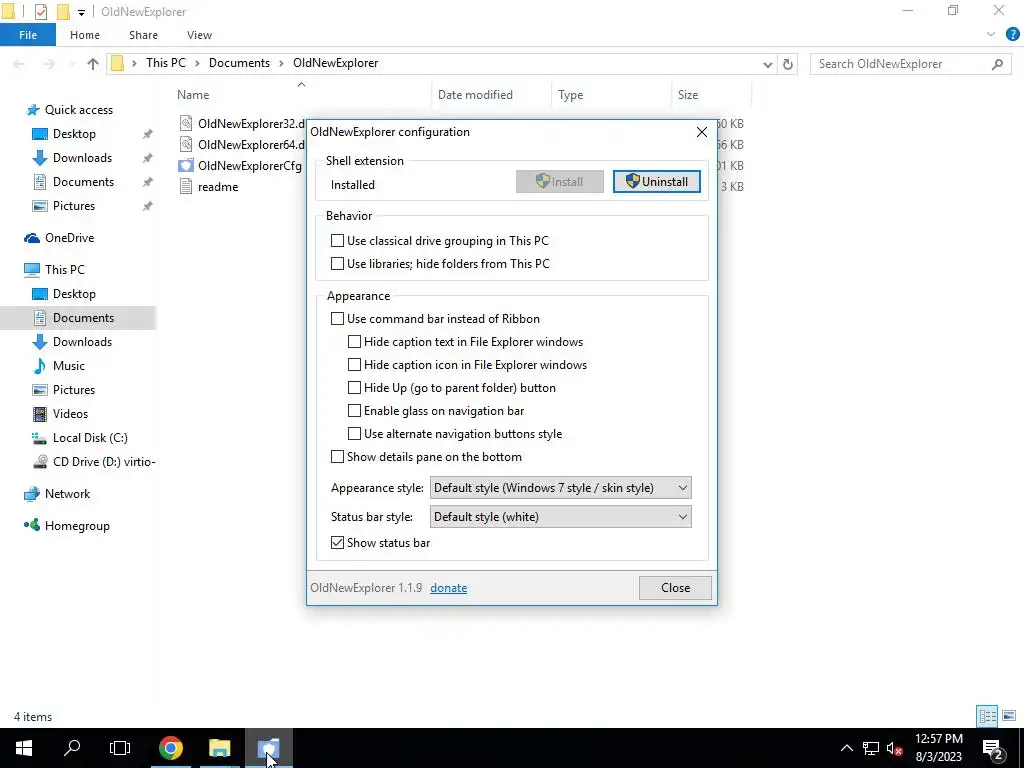Open the File menu

[x=28, y=35]
